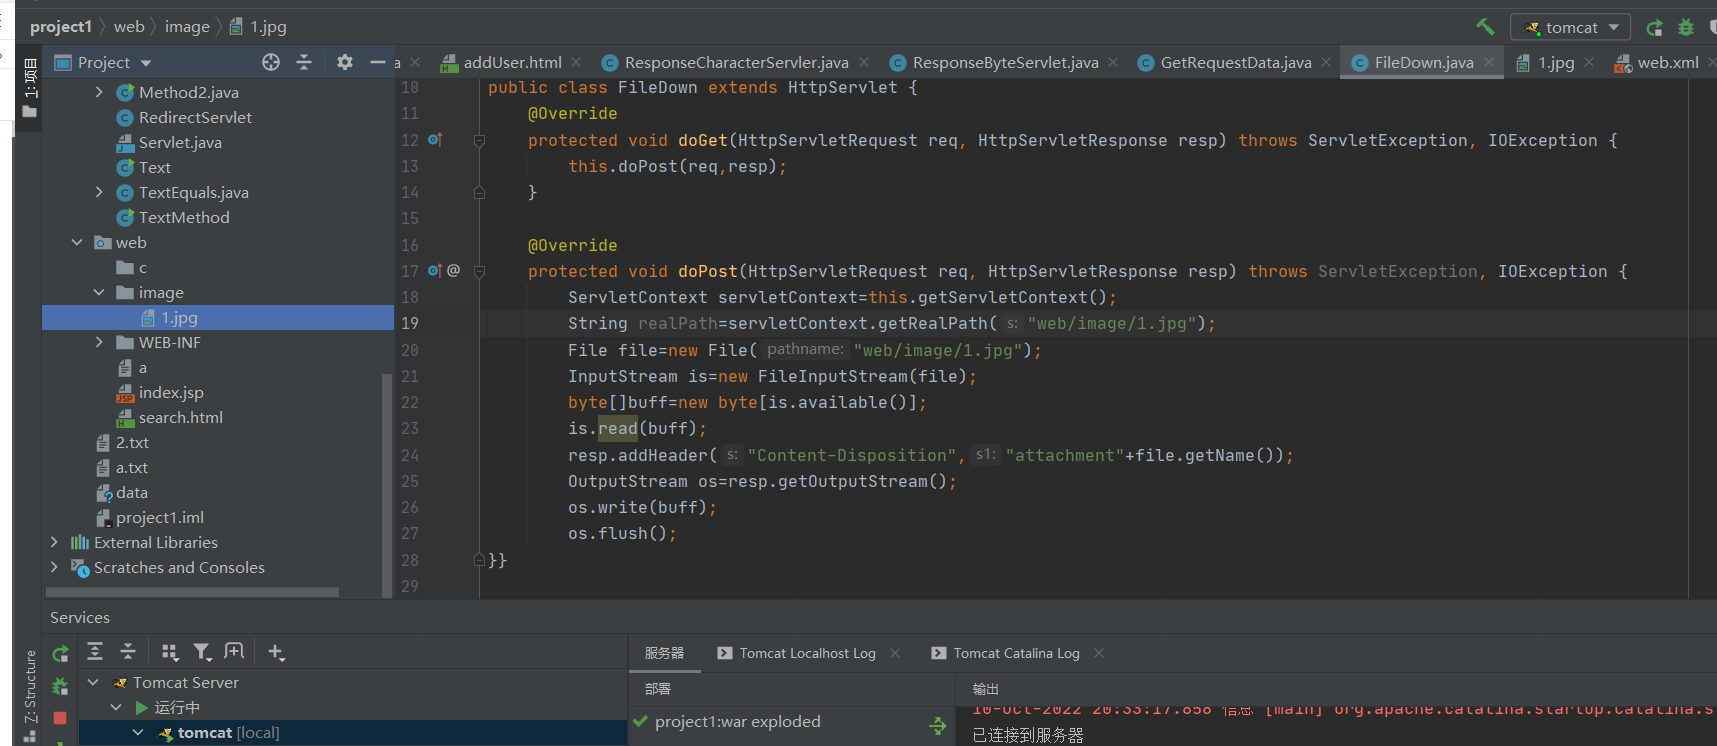The width and height of the screenshot is (1717, 746).
Task: Select search.html in the project tree
Action: coord(180,417)
